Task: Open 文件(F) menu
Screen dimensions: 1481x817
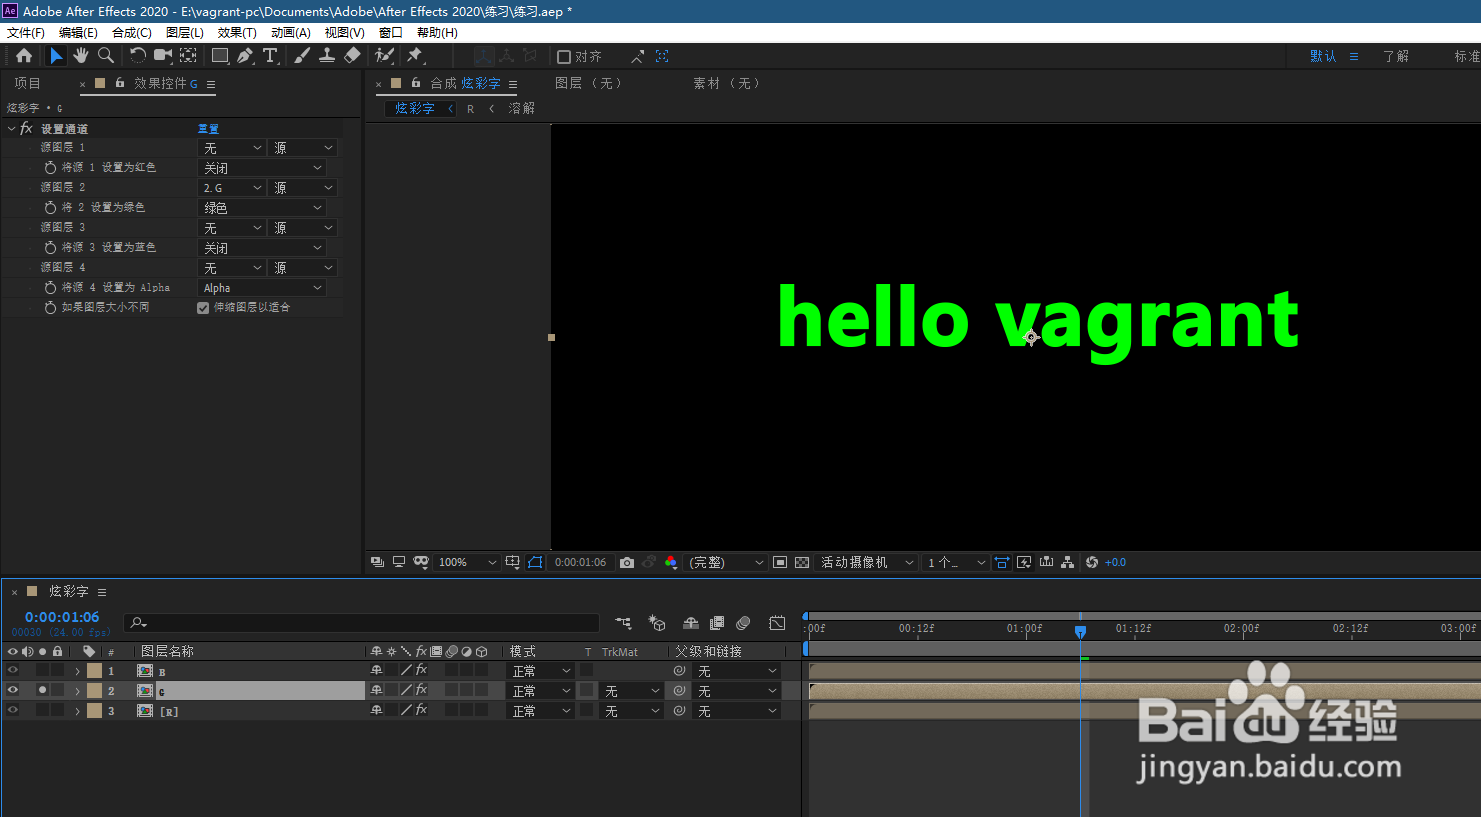Action: 26,33
